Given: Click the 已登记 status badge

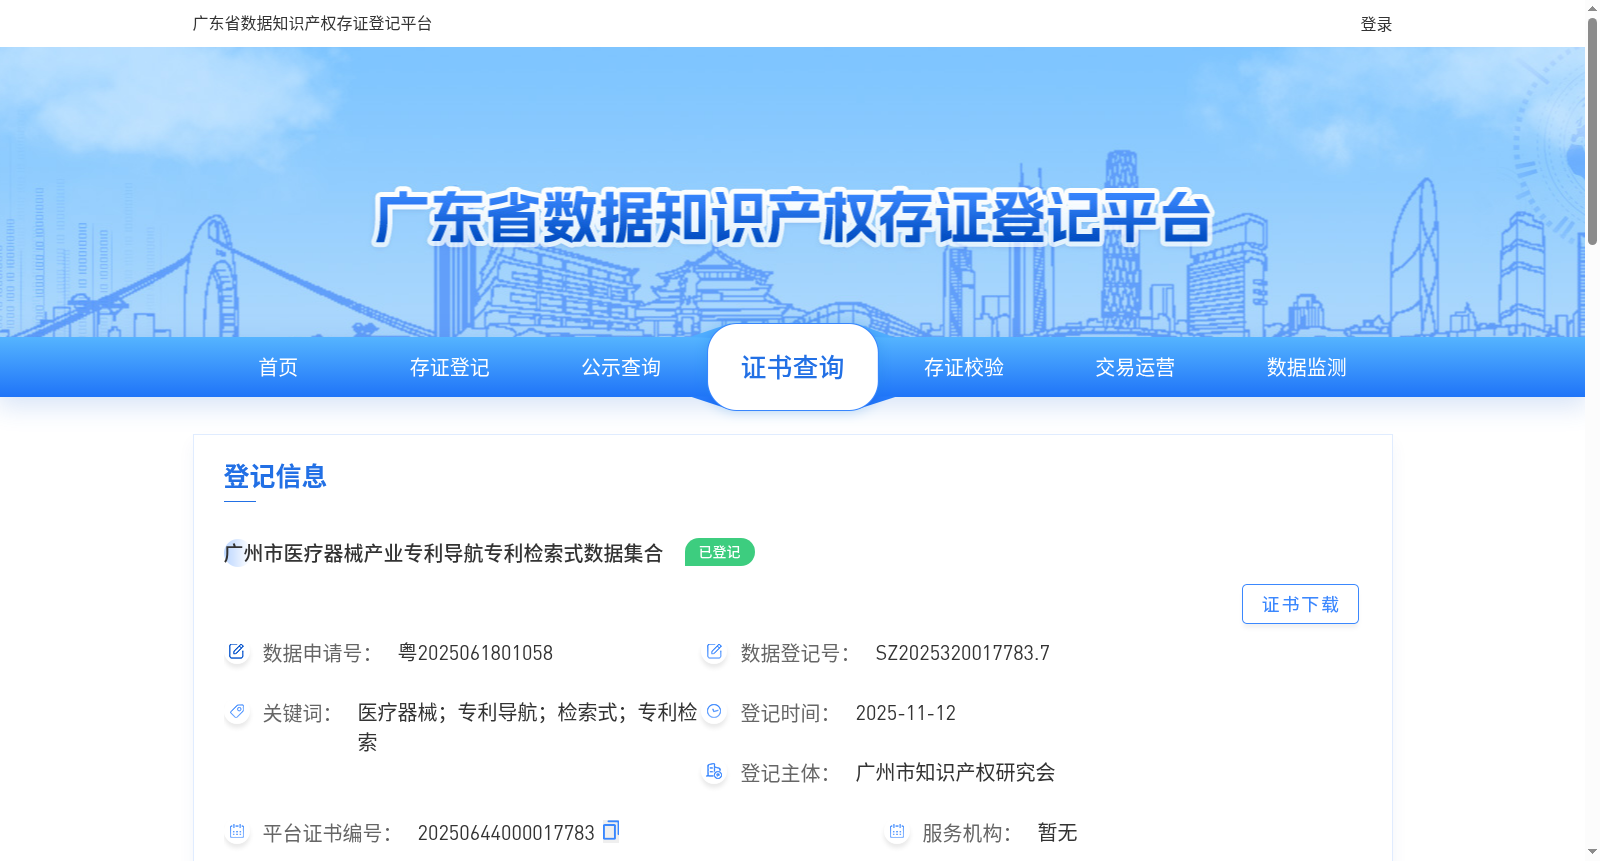Looking at the screenshot, I should point(720,552).
